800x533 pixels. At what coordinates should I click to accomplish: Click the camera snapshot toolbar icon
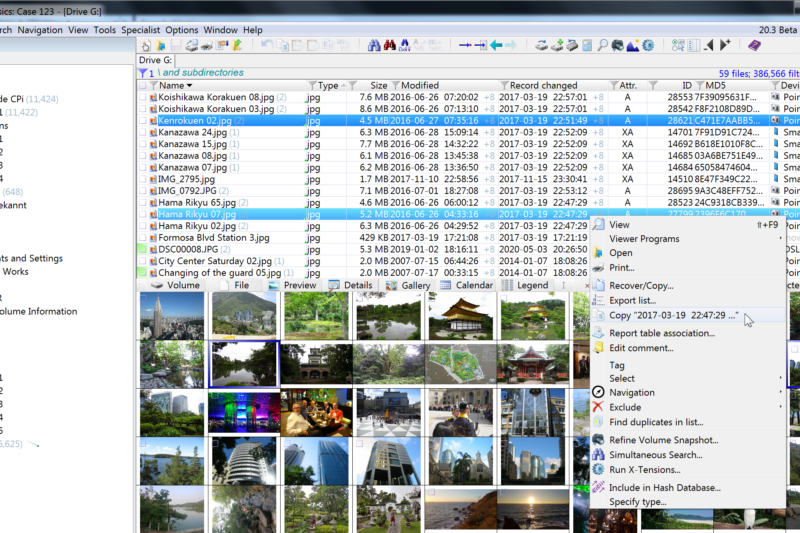(617, 45)
